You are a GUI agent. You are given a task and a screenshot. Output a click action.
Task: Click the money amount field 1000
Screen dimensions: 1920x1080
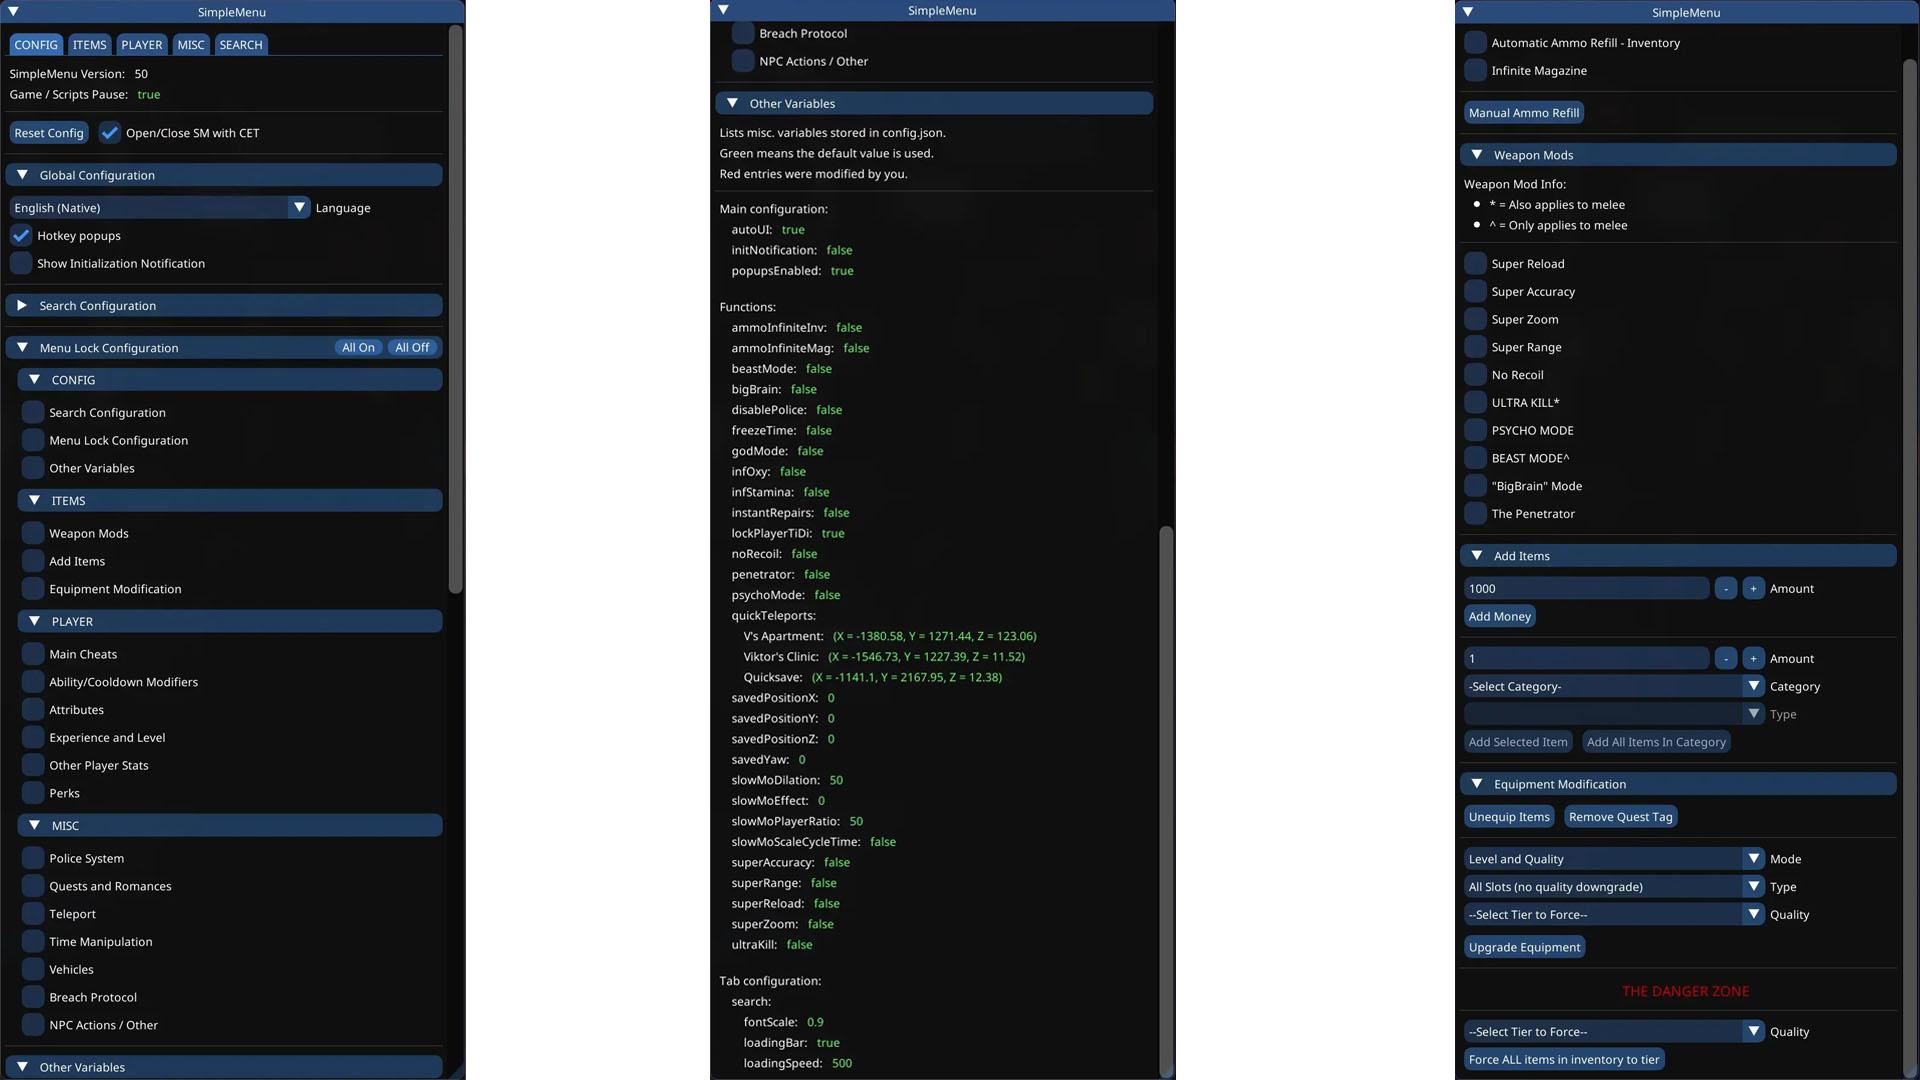pos(1586,589)
